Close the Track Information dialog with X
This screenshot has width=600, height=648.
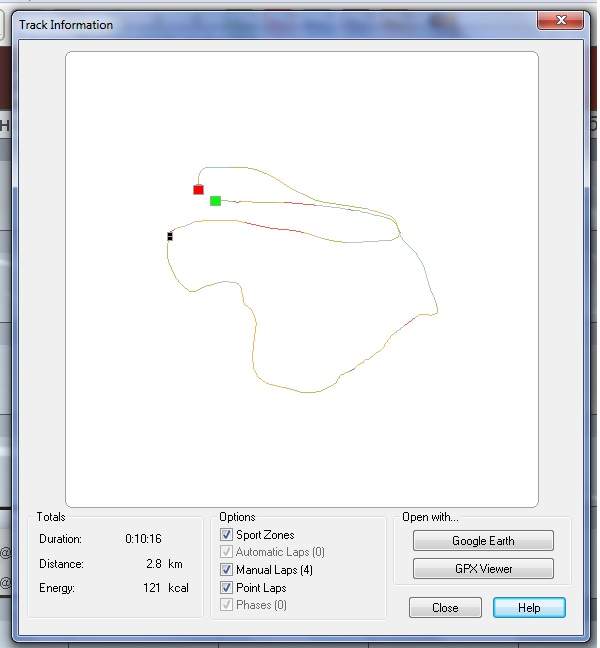click(561, 20)
